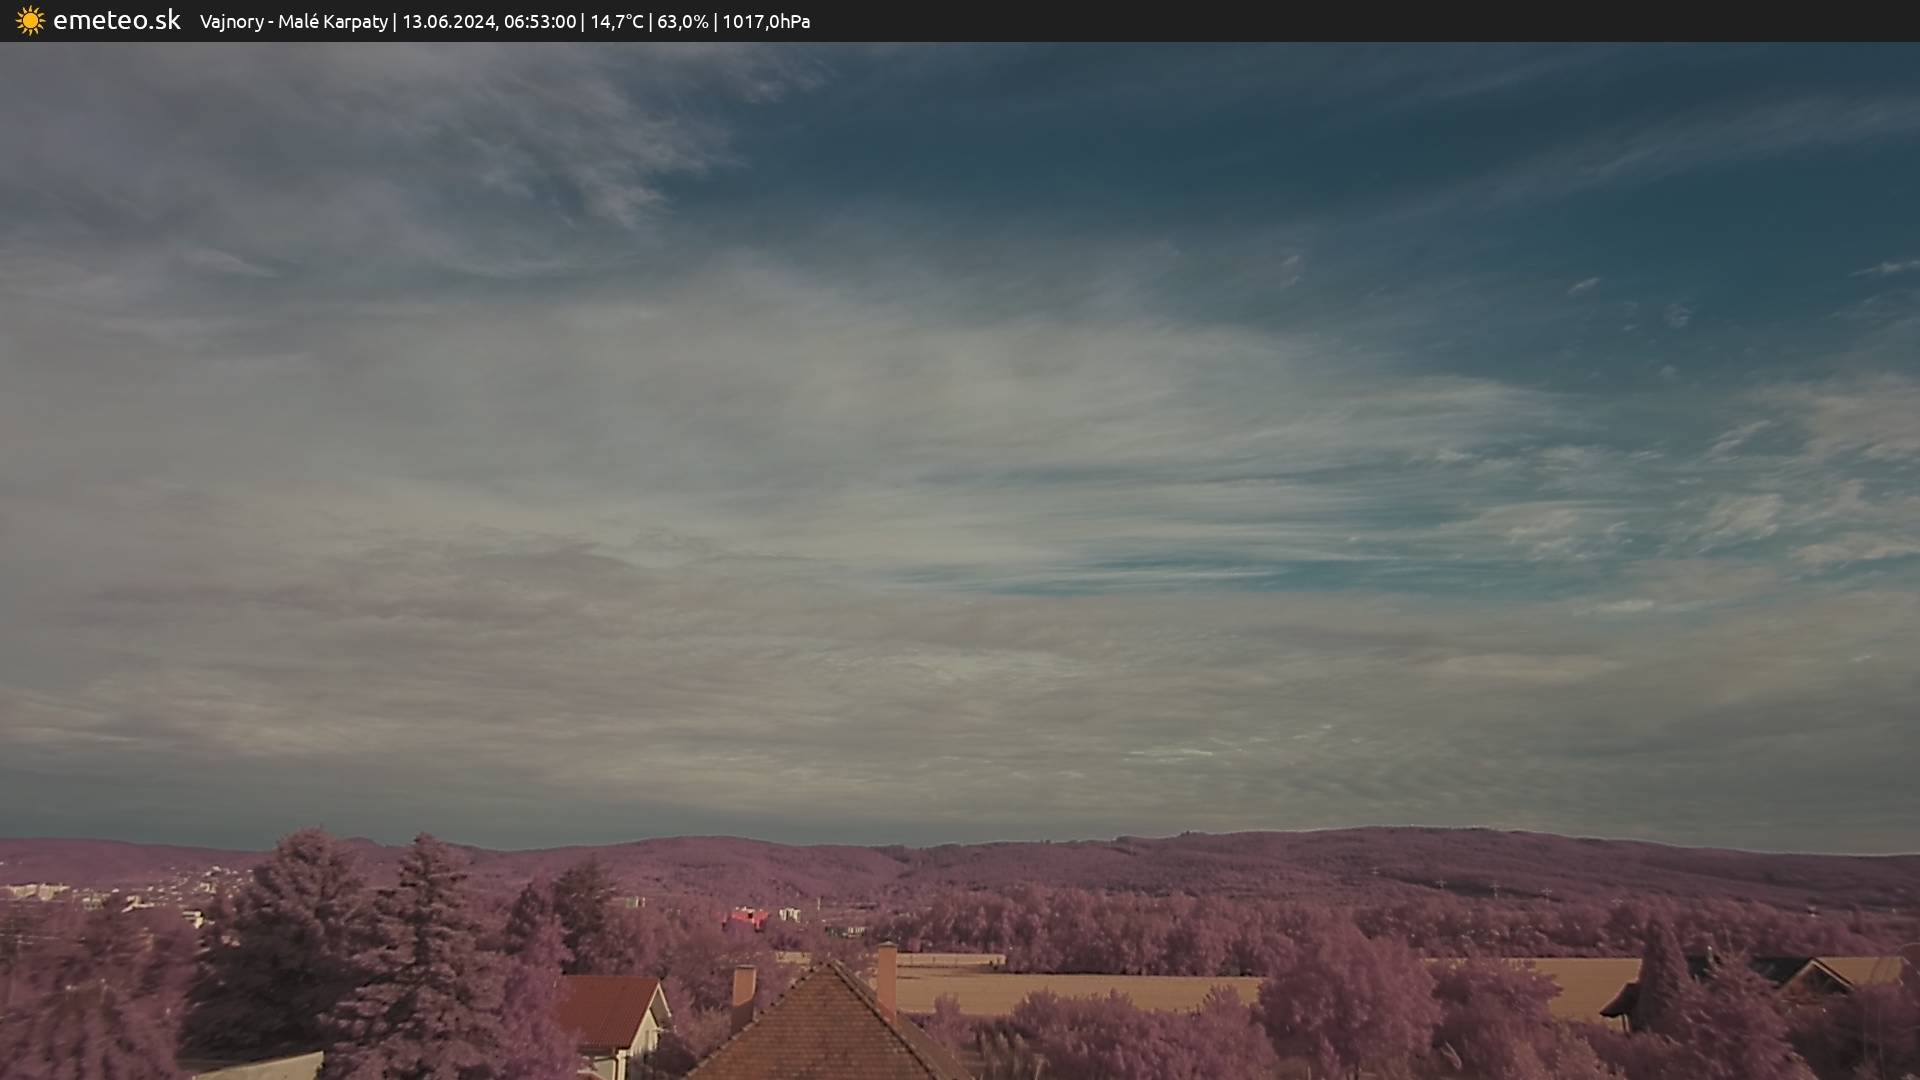Click the Vajnory - Malé Karpaty location label

click(293, 21)
